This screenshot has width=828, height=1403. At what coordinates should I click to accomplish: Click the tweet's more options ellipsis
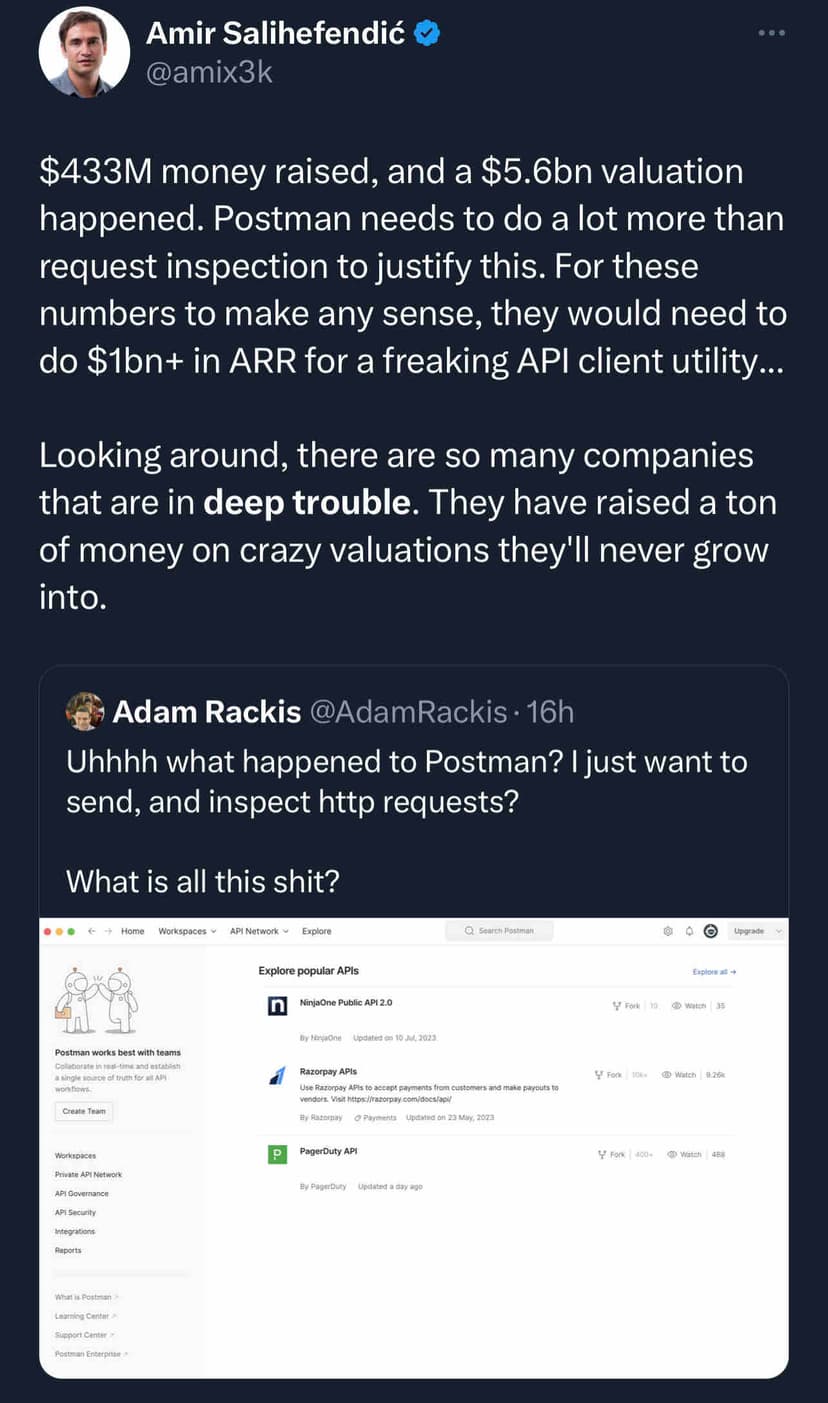(x=771, y=32)
